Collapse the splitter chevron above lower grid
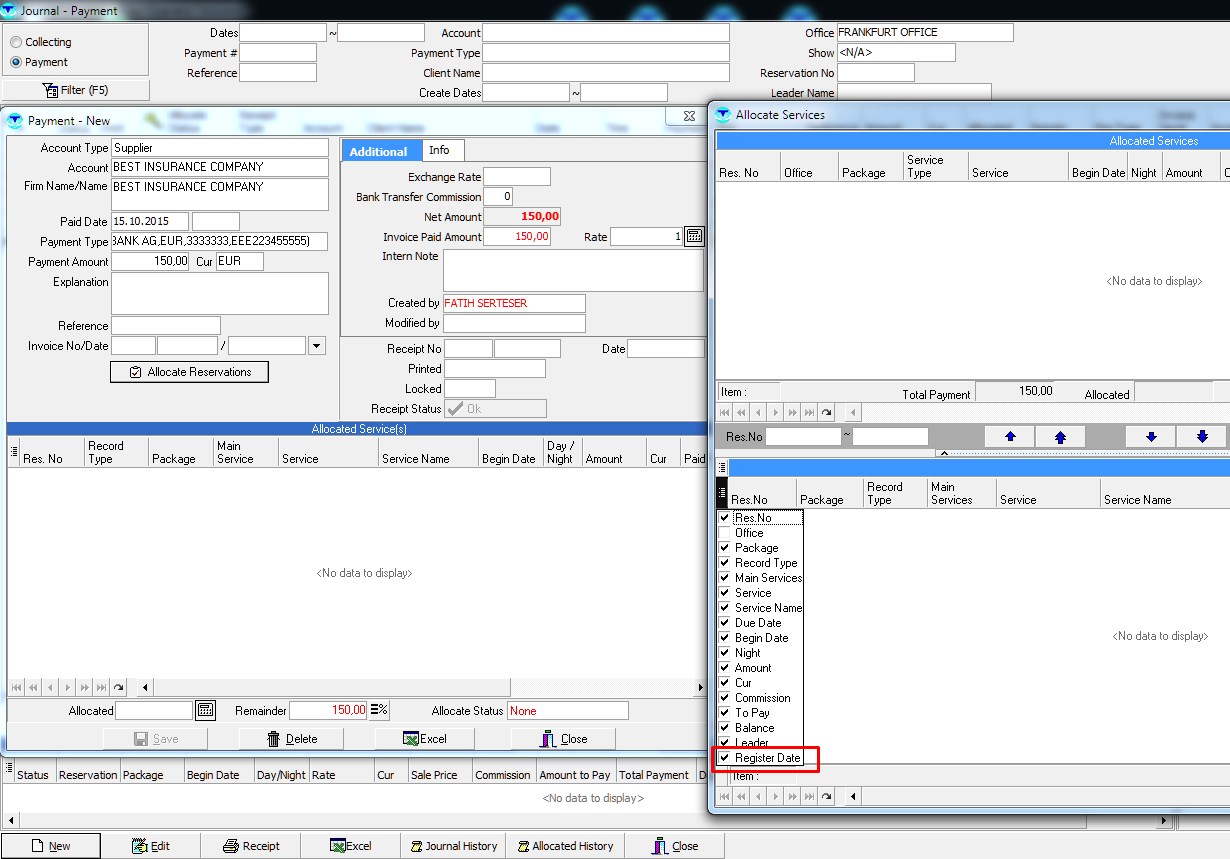Viewport: 1230px width, 859px height. (x=940, y=453)
